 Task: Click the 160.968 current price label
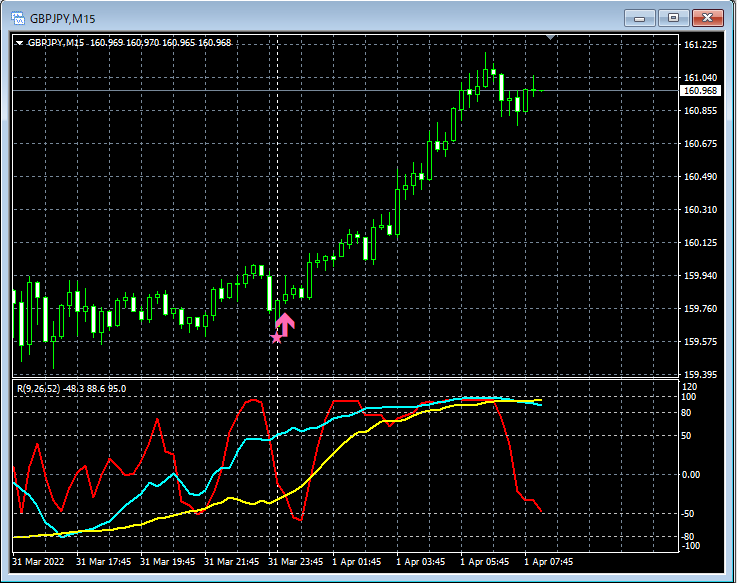[x=700, y=90]
